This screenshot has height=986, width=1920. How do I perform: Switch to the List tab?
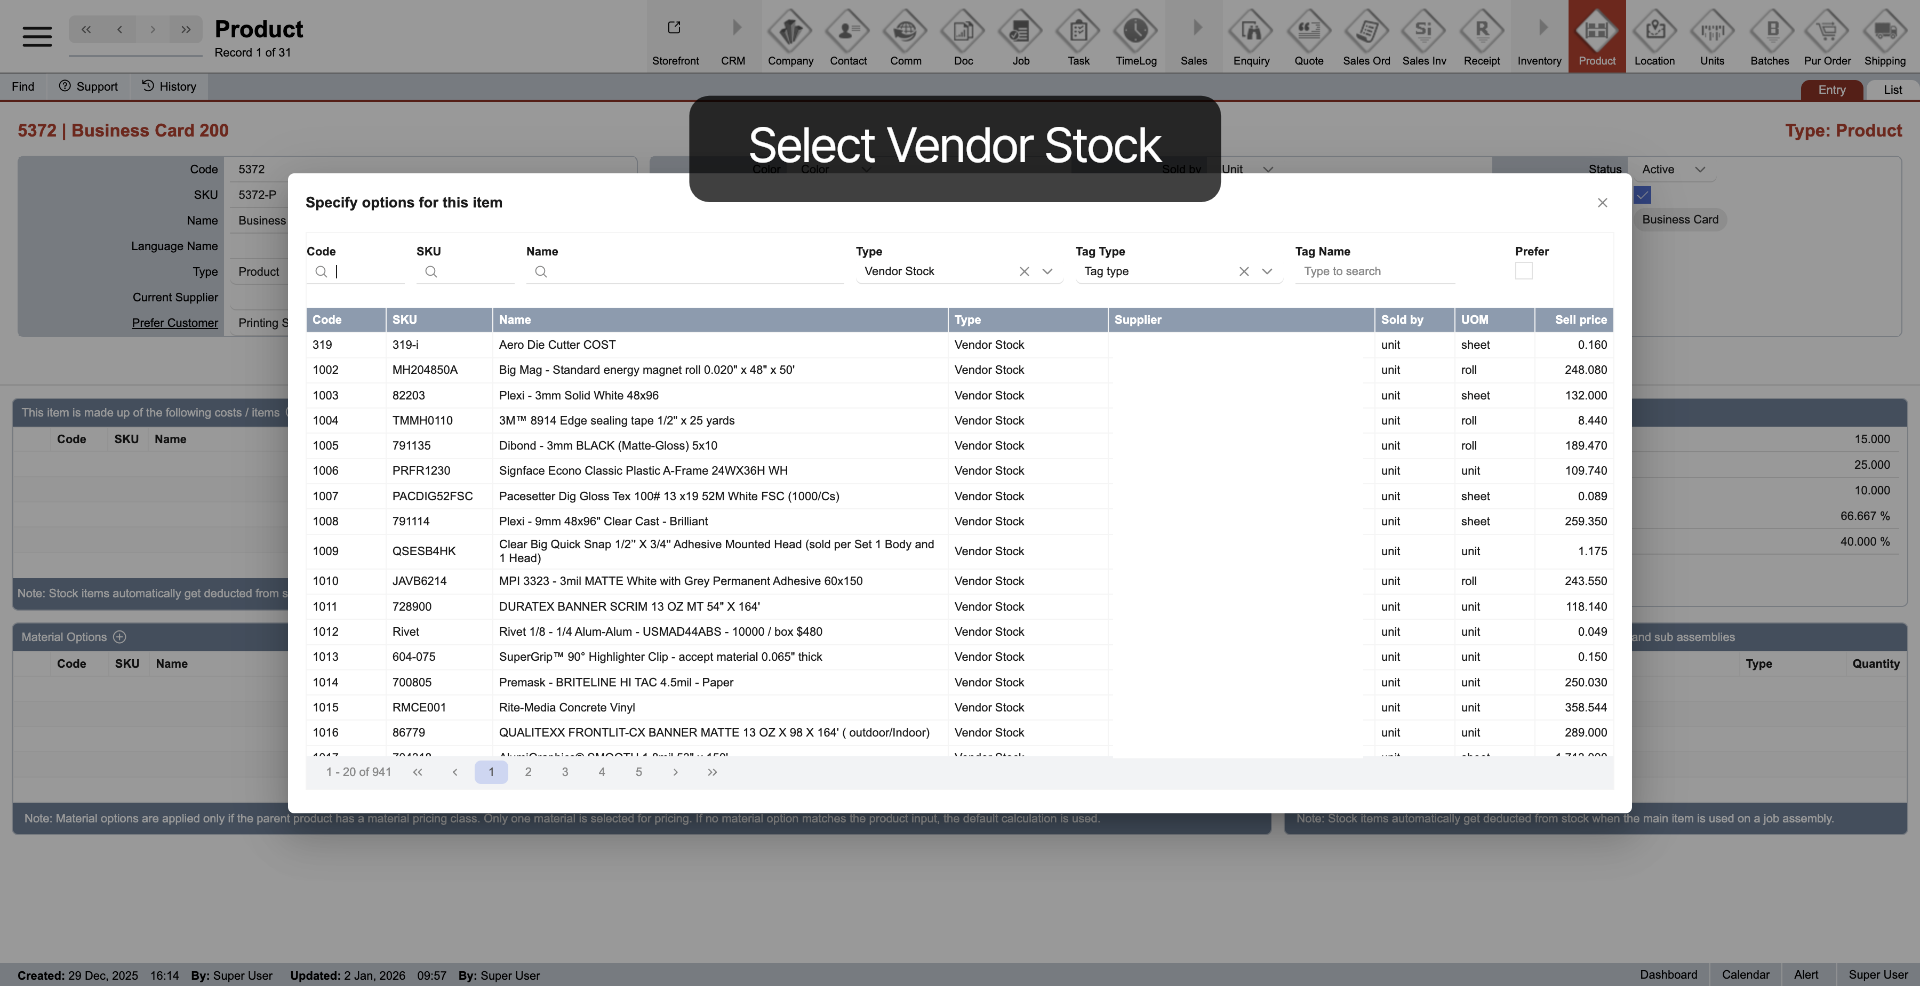click(x=1892, y=90)
